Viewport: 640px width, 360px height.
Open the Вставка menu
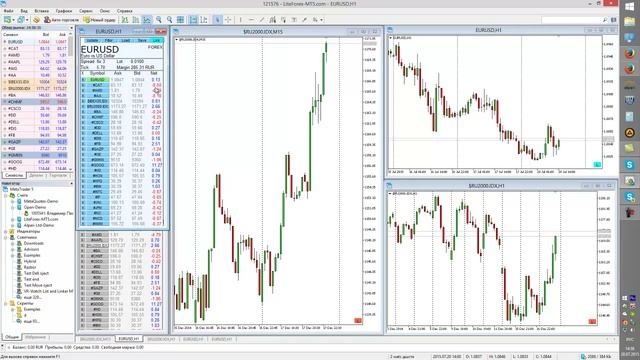pos(42,11)
